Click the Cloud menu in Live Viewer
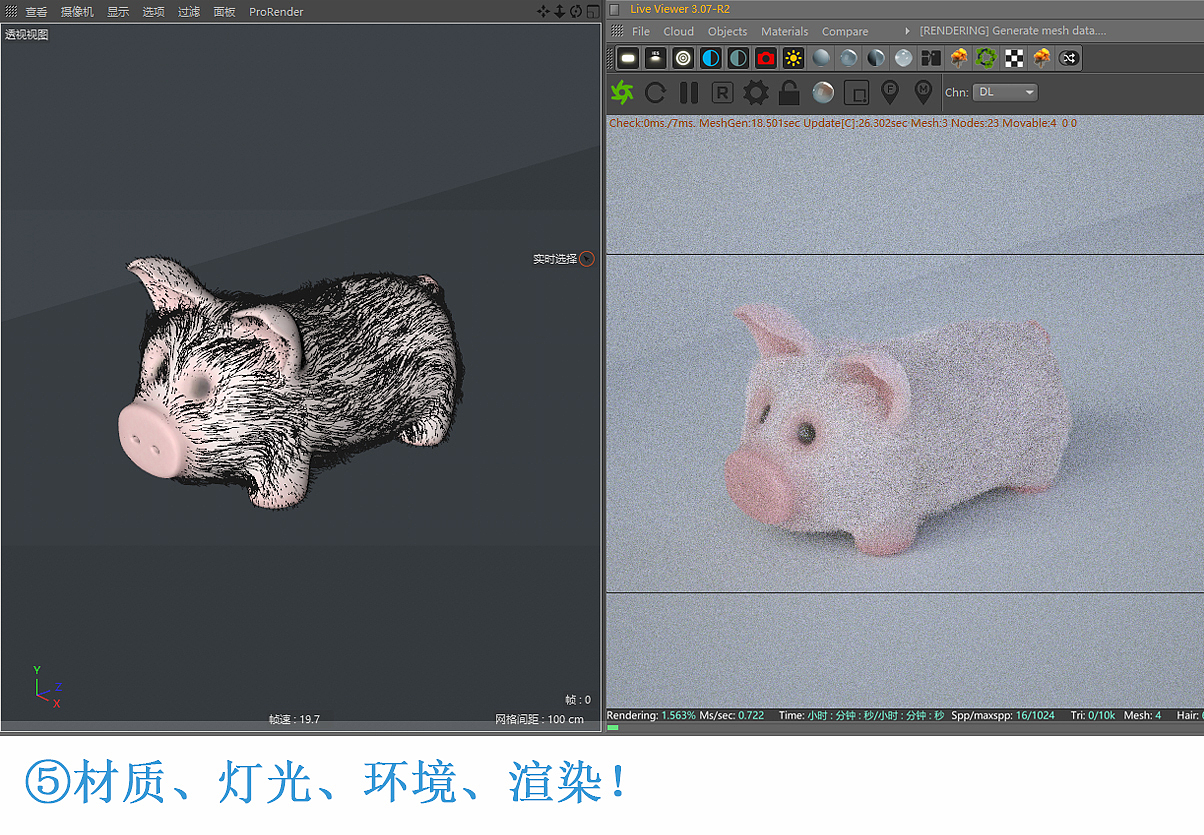The height and width of the screenshot is (835, 1204). pyautogui.click(x=678, y=31)
